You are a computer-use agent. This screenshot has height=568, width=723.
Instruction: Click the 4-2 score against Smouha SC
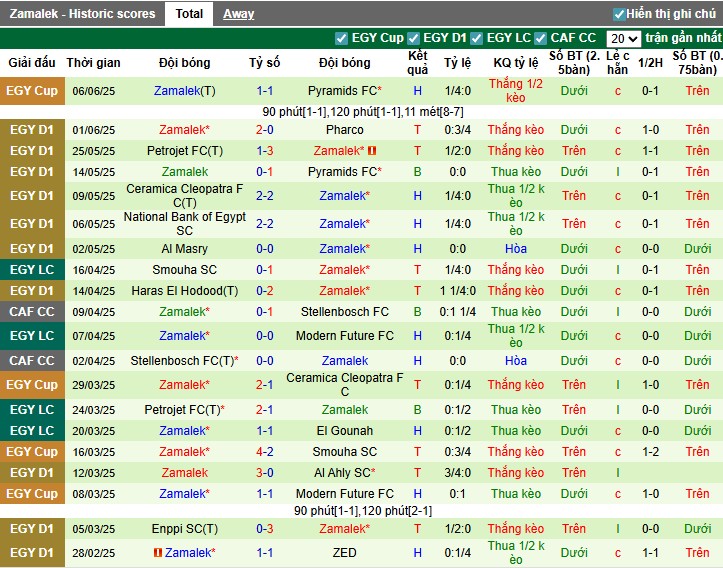pyautogui.click(x=265, y=452)
